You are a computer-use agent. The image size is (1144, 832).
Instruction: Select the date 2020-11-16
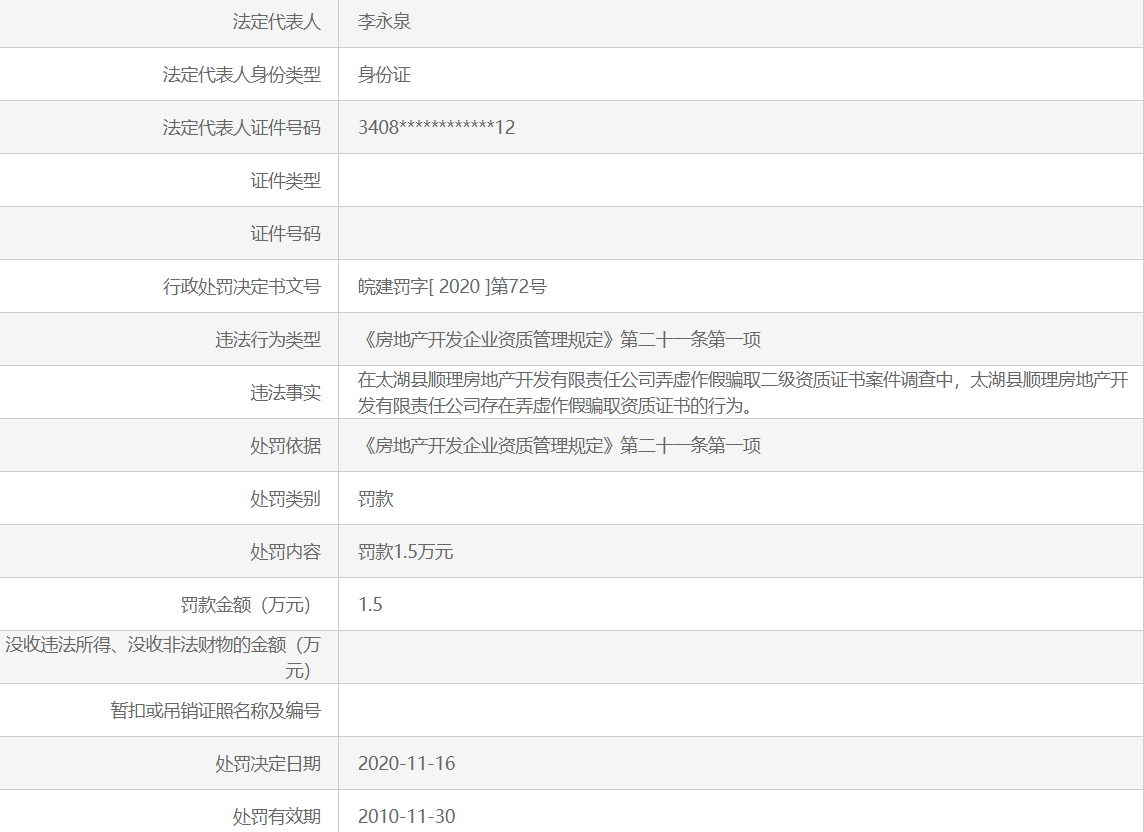coord(406,764)
